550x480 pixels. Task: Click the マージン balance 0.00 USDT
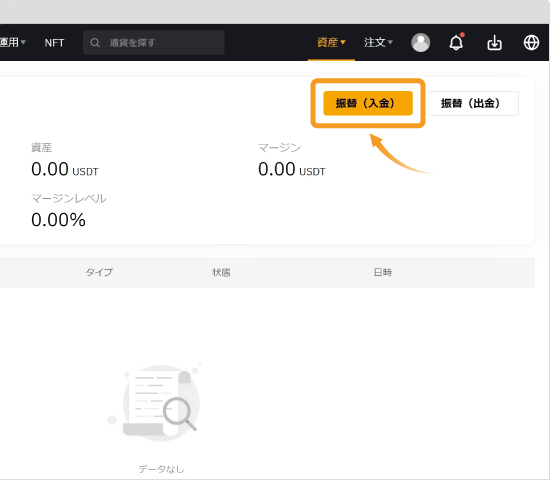click(292, 169)
